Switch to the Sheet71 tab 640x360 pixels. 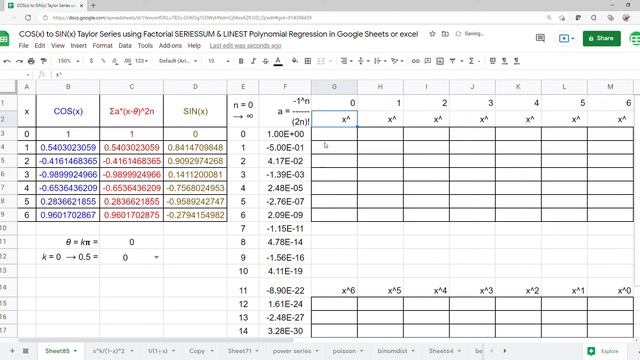[239, 351]
